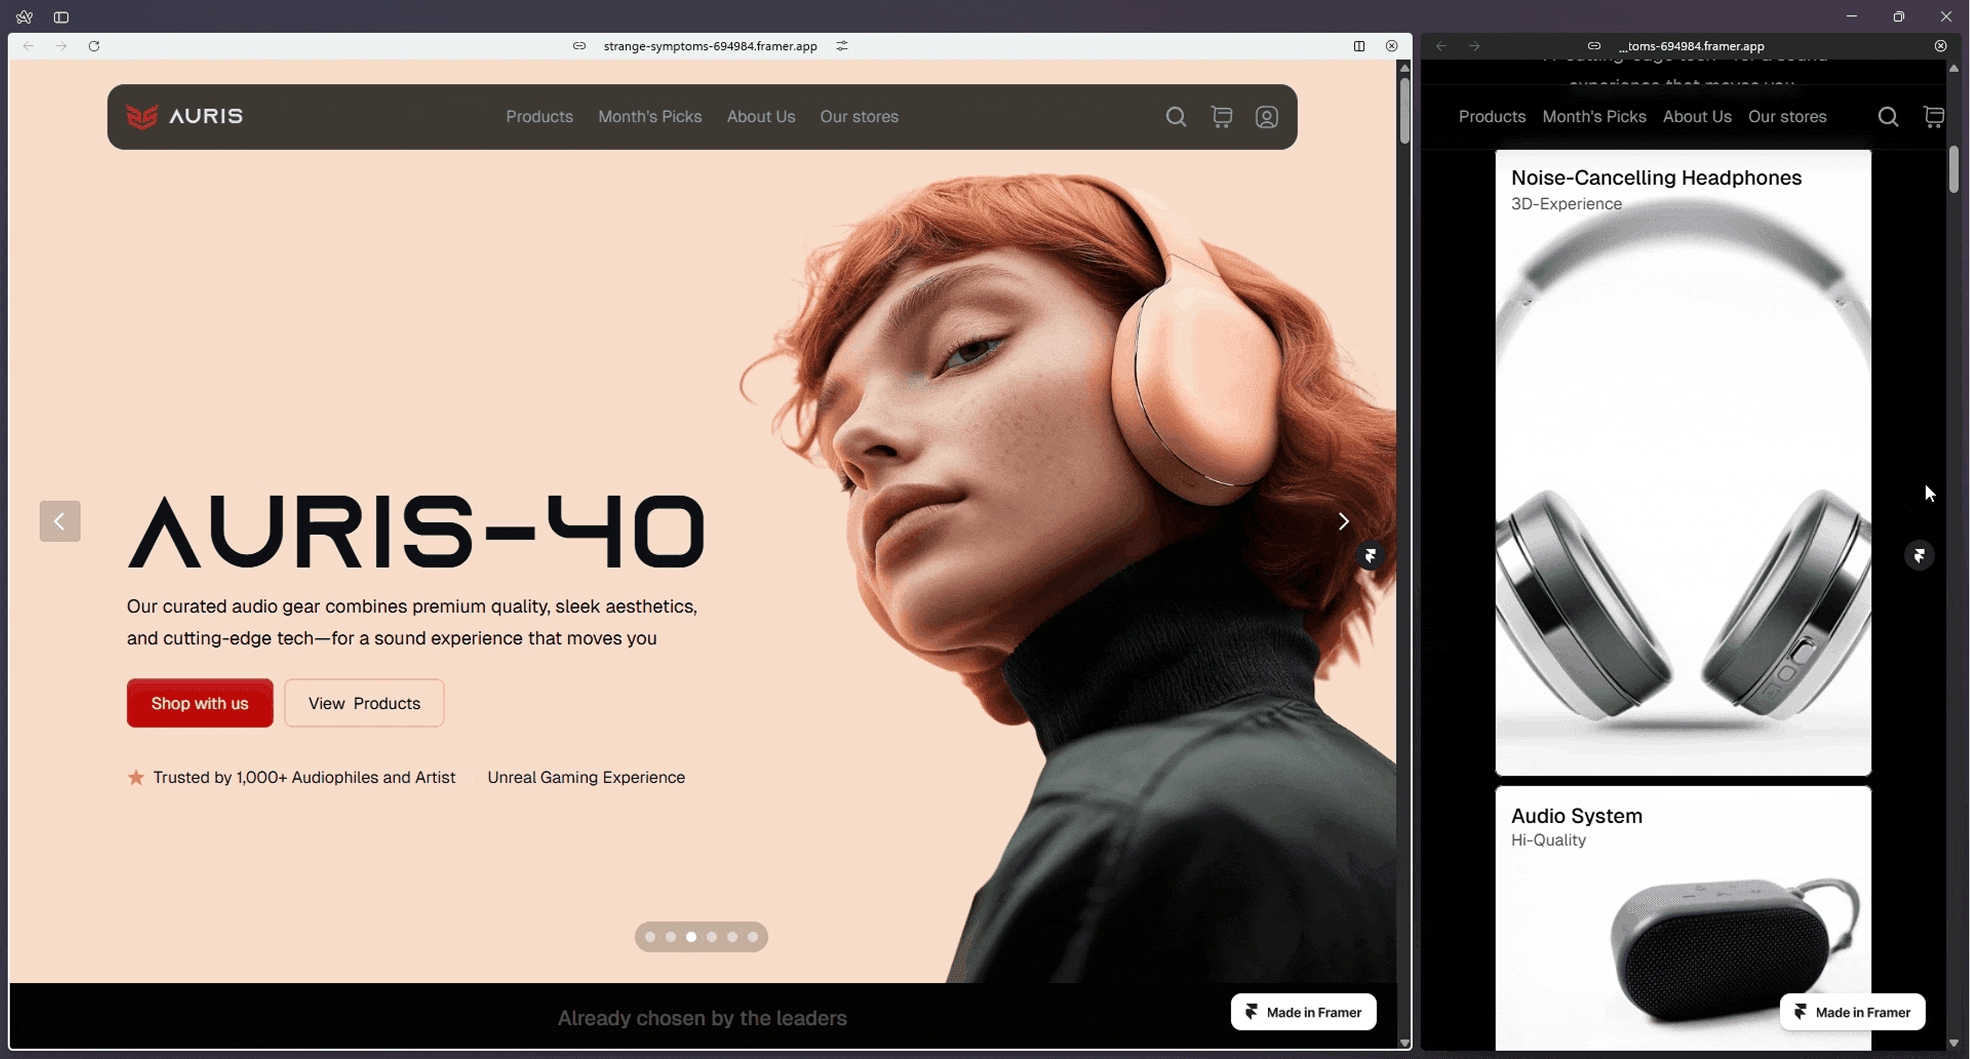
Task: Reload the left pane page
Action: (x=94, y=46)
